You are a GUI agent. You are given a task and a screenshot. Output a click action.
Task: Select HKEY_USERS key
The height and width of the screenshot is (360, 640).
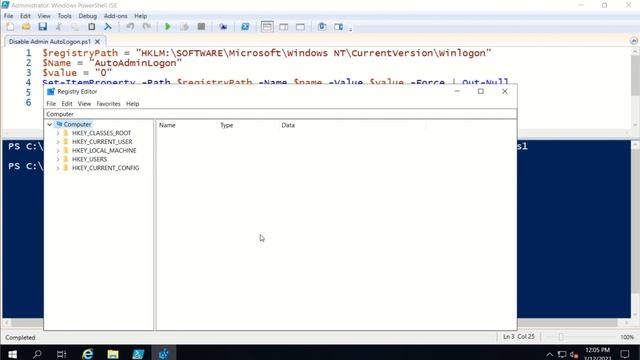click(x=89, y=159)
